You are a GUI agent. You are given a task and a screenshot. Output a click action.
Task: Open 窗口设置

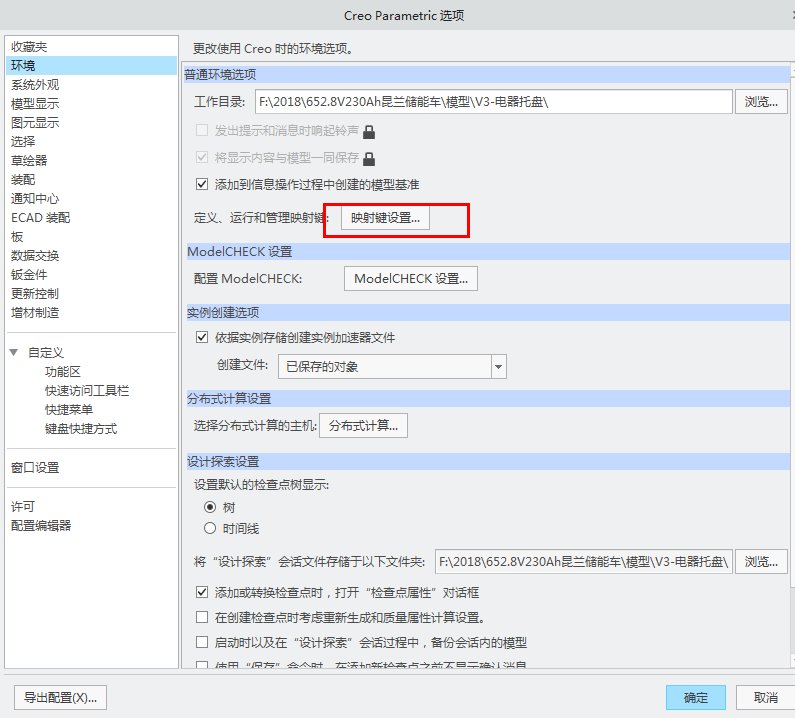[x=35, y=468]
